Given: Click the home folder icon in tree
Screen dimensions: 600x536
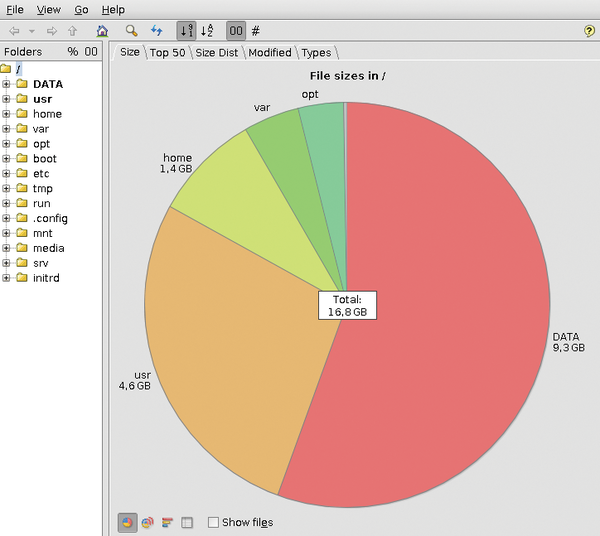Looking at the screenshot, I should 22,114.
